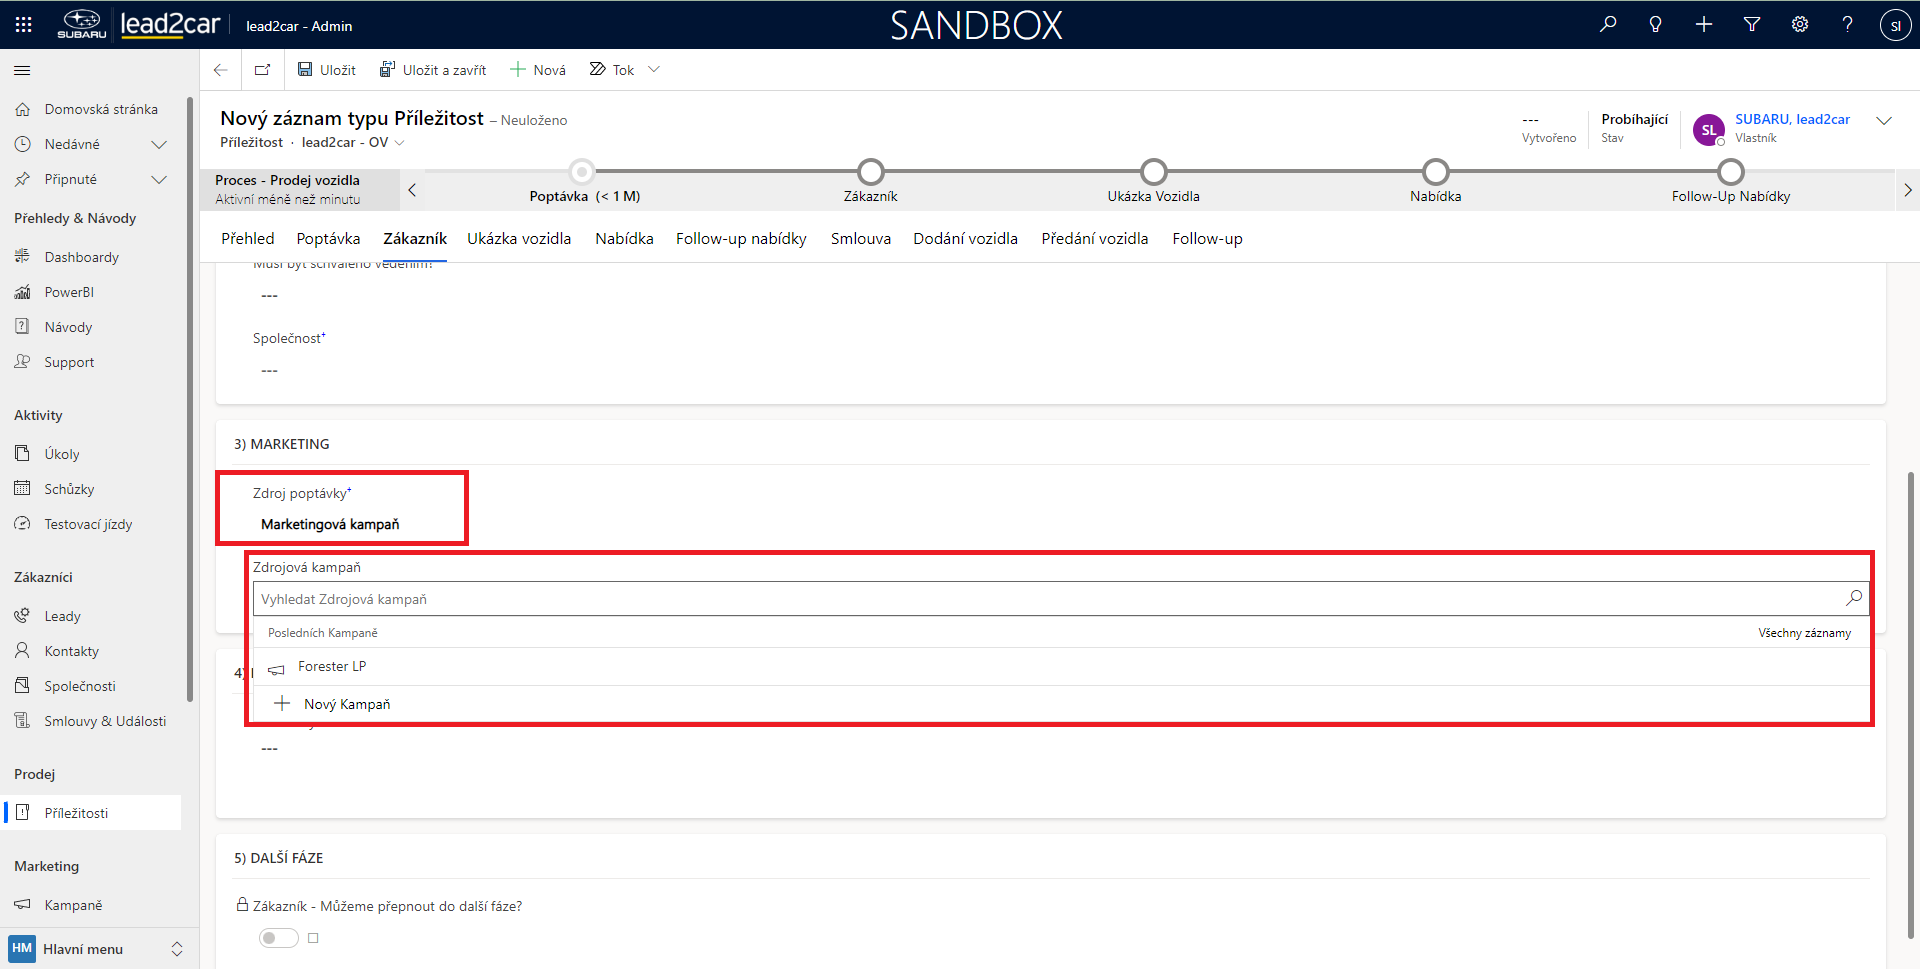The height and width of the screenshot is (969, 1920).
Task: Click the search magnifier in top bar
Action: point(1608,25)
